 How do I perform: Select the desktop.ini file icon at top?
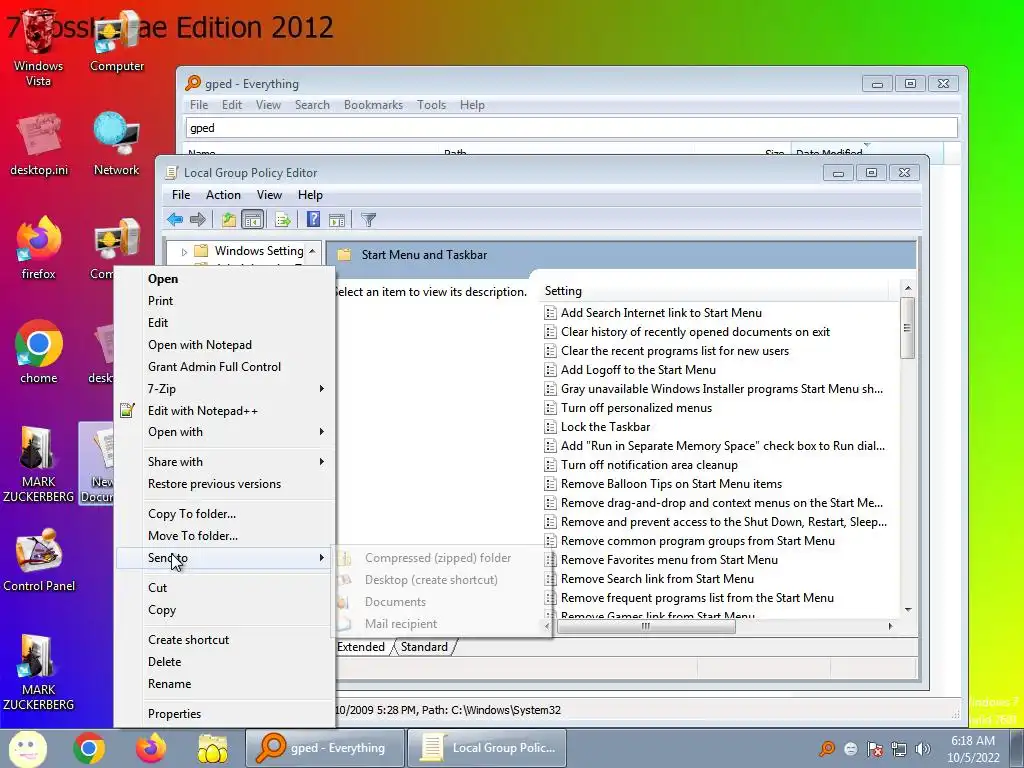(x=39, y=144)
